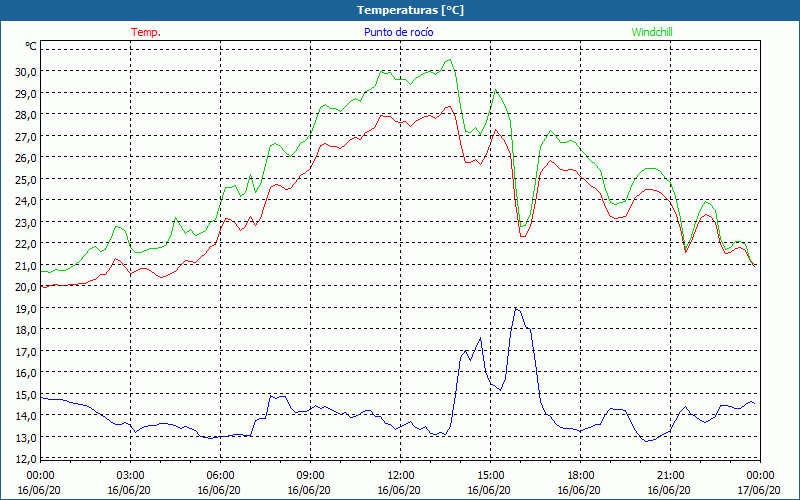
Task: Click the 17/06/20 date label
Action: [x=759, y=490]
